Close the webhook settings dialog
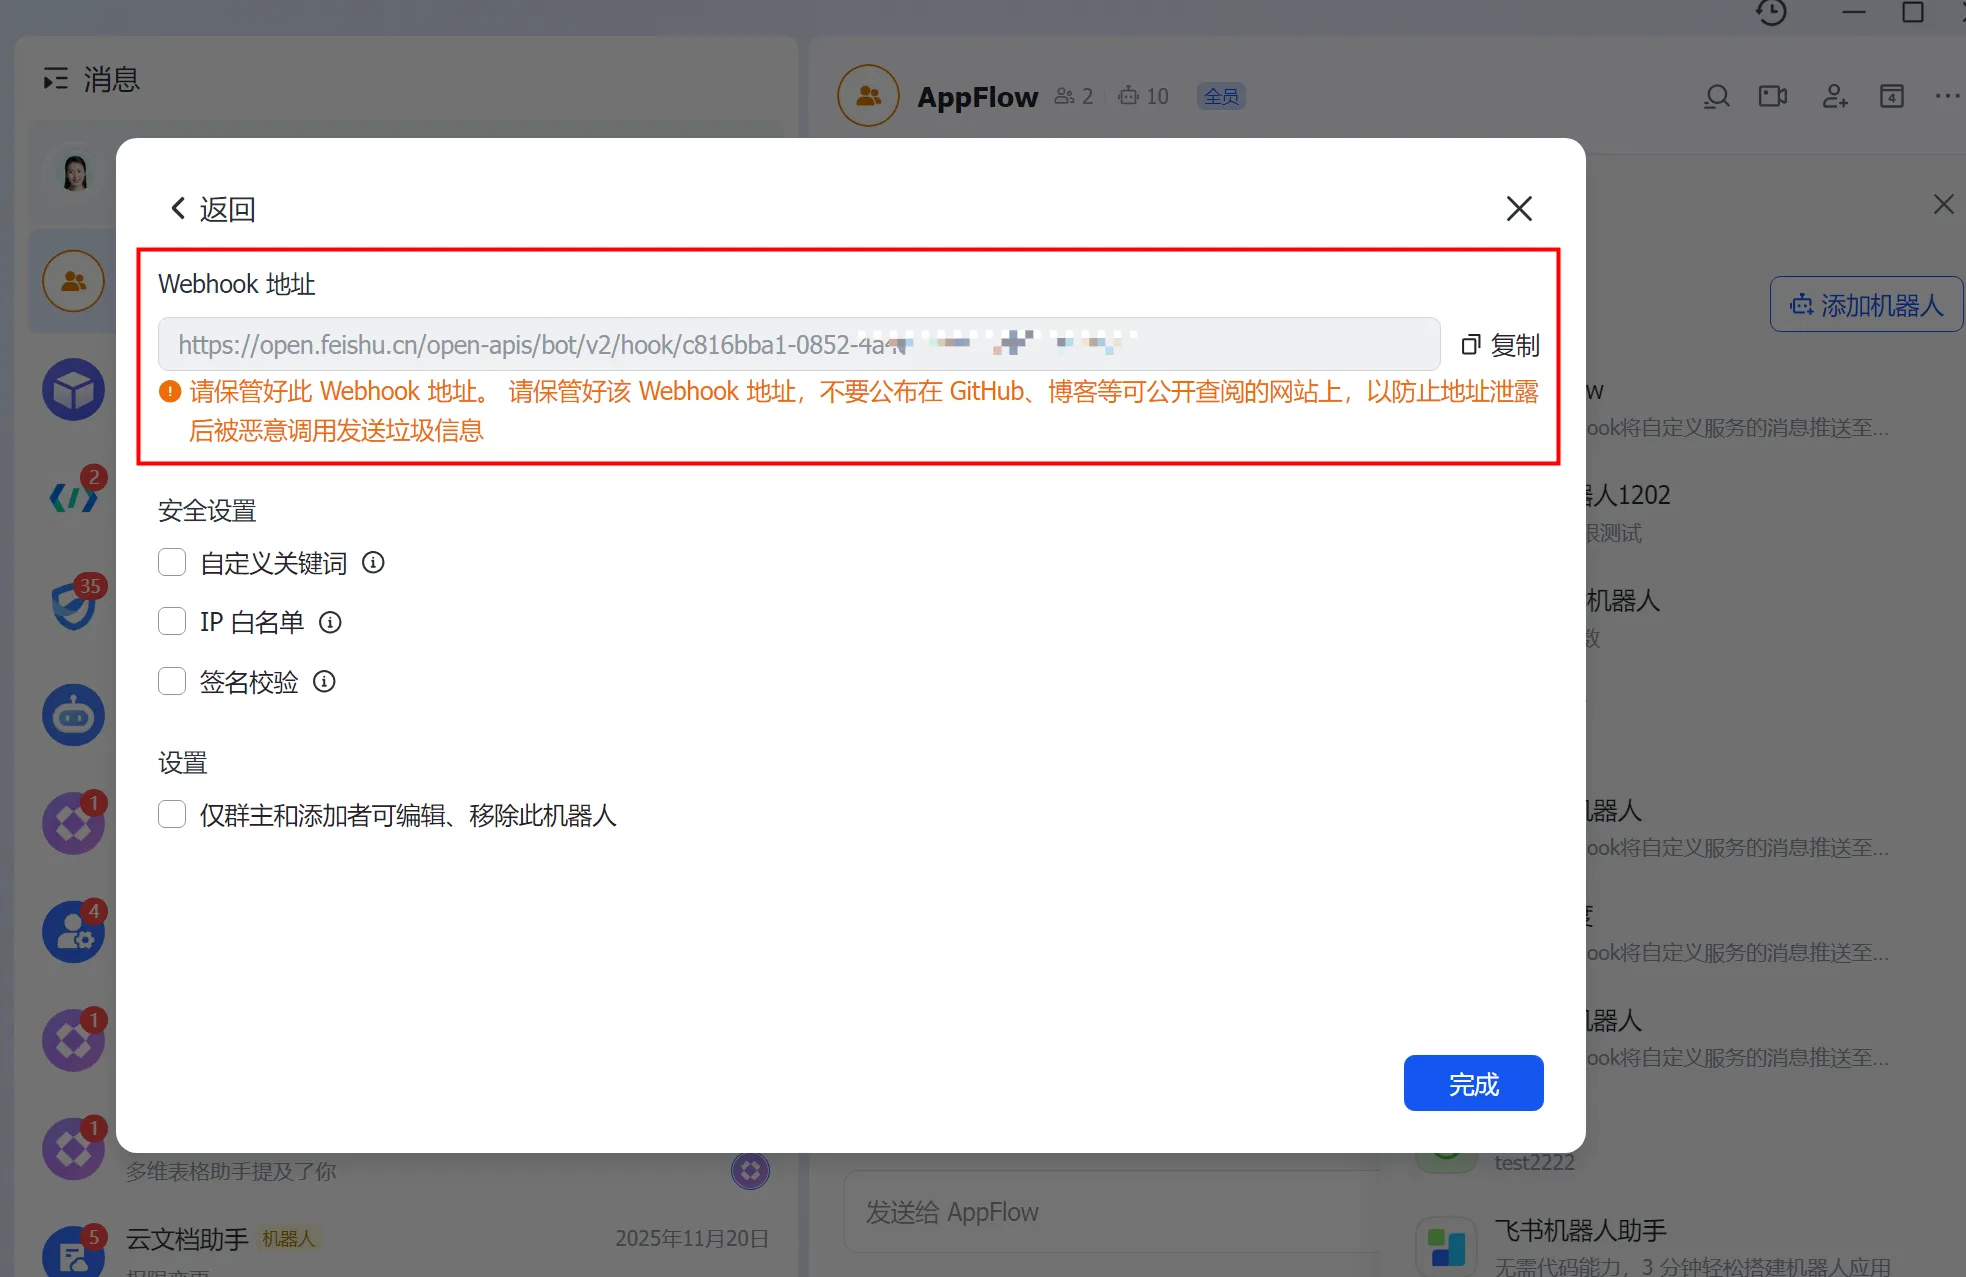Image resolution: width=1966 pixels, height=1277 pixels. point(1518,209)
